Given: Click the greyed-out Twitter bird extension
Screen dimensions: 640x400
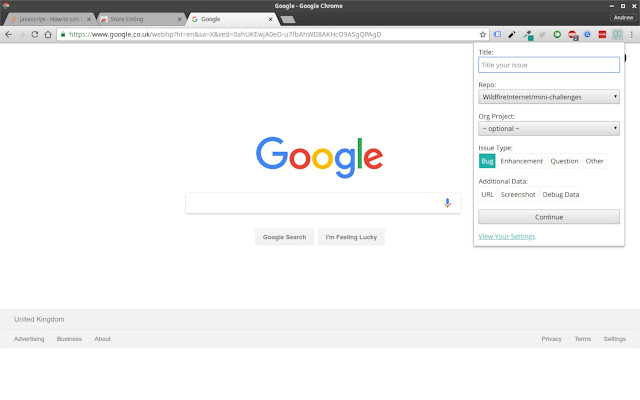Looking at the screenshot, I should [x=542, y=35].
